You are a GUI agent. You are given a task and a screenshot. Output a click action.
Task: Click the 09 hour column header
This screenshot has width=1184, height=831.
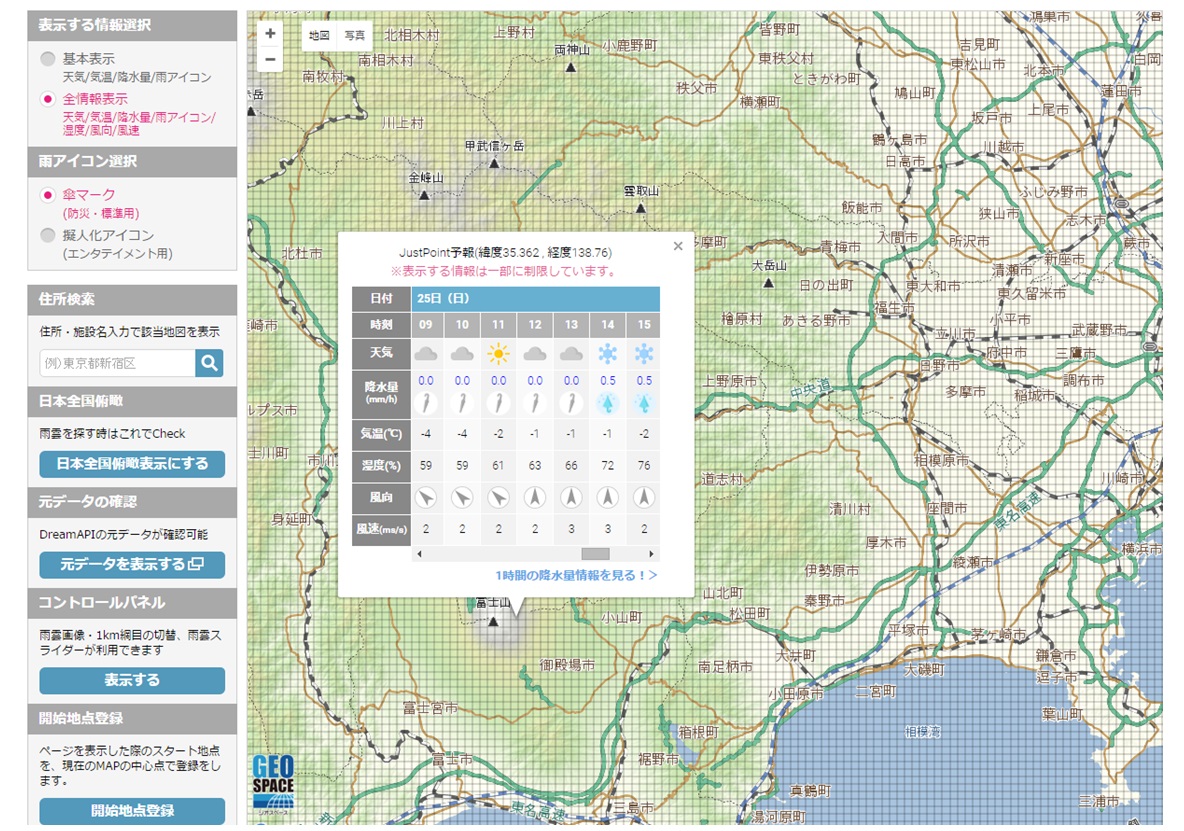tap(426, 325)
